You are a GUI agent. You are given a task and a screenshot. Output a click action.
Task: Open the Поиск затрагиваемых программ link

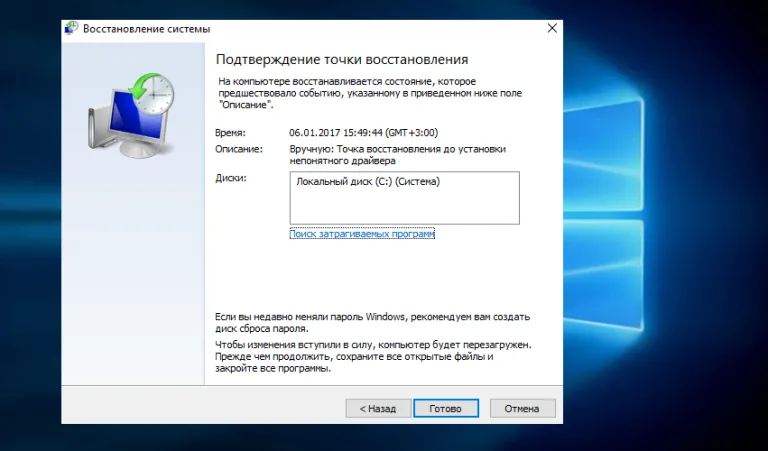click(362, 234)
